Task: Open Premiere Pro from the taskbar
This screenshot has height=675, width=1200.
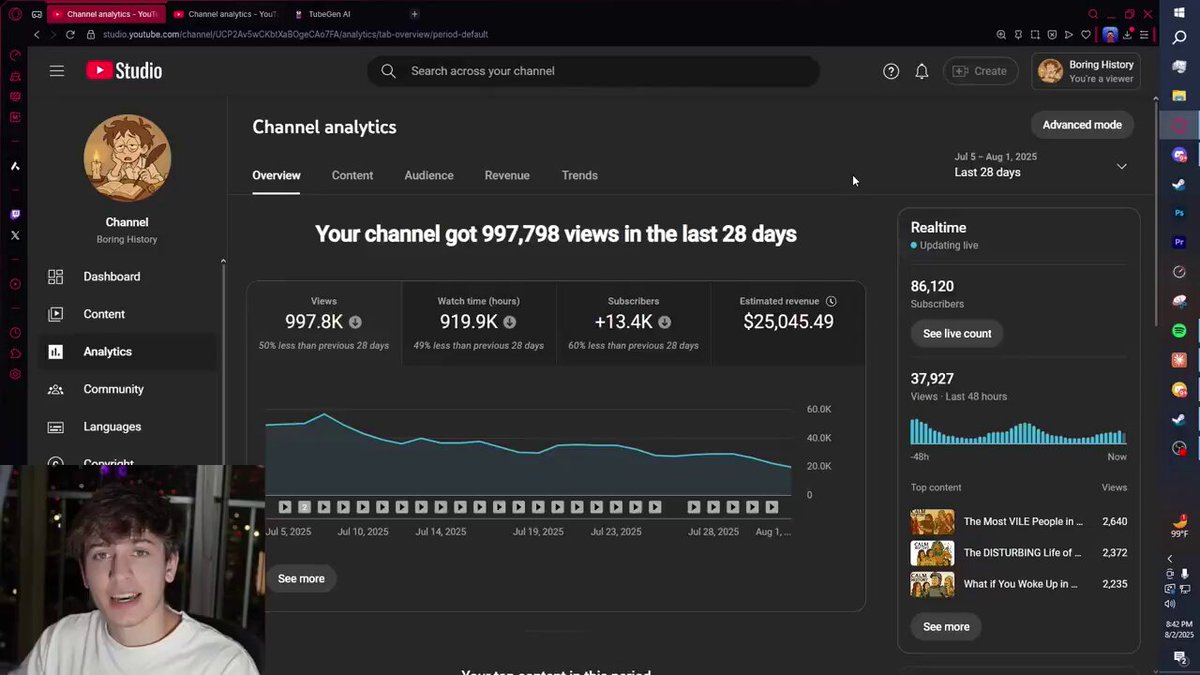Action: point(1180,242)
